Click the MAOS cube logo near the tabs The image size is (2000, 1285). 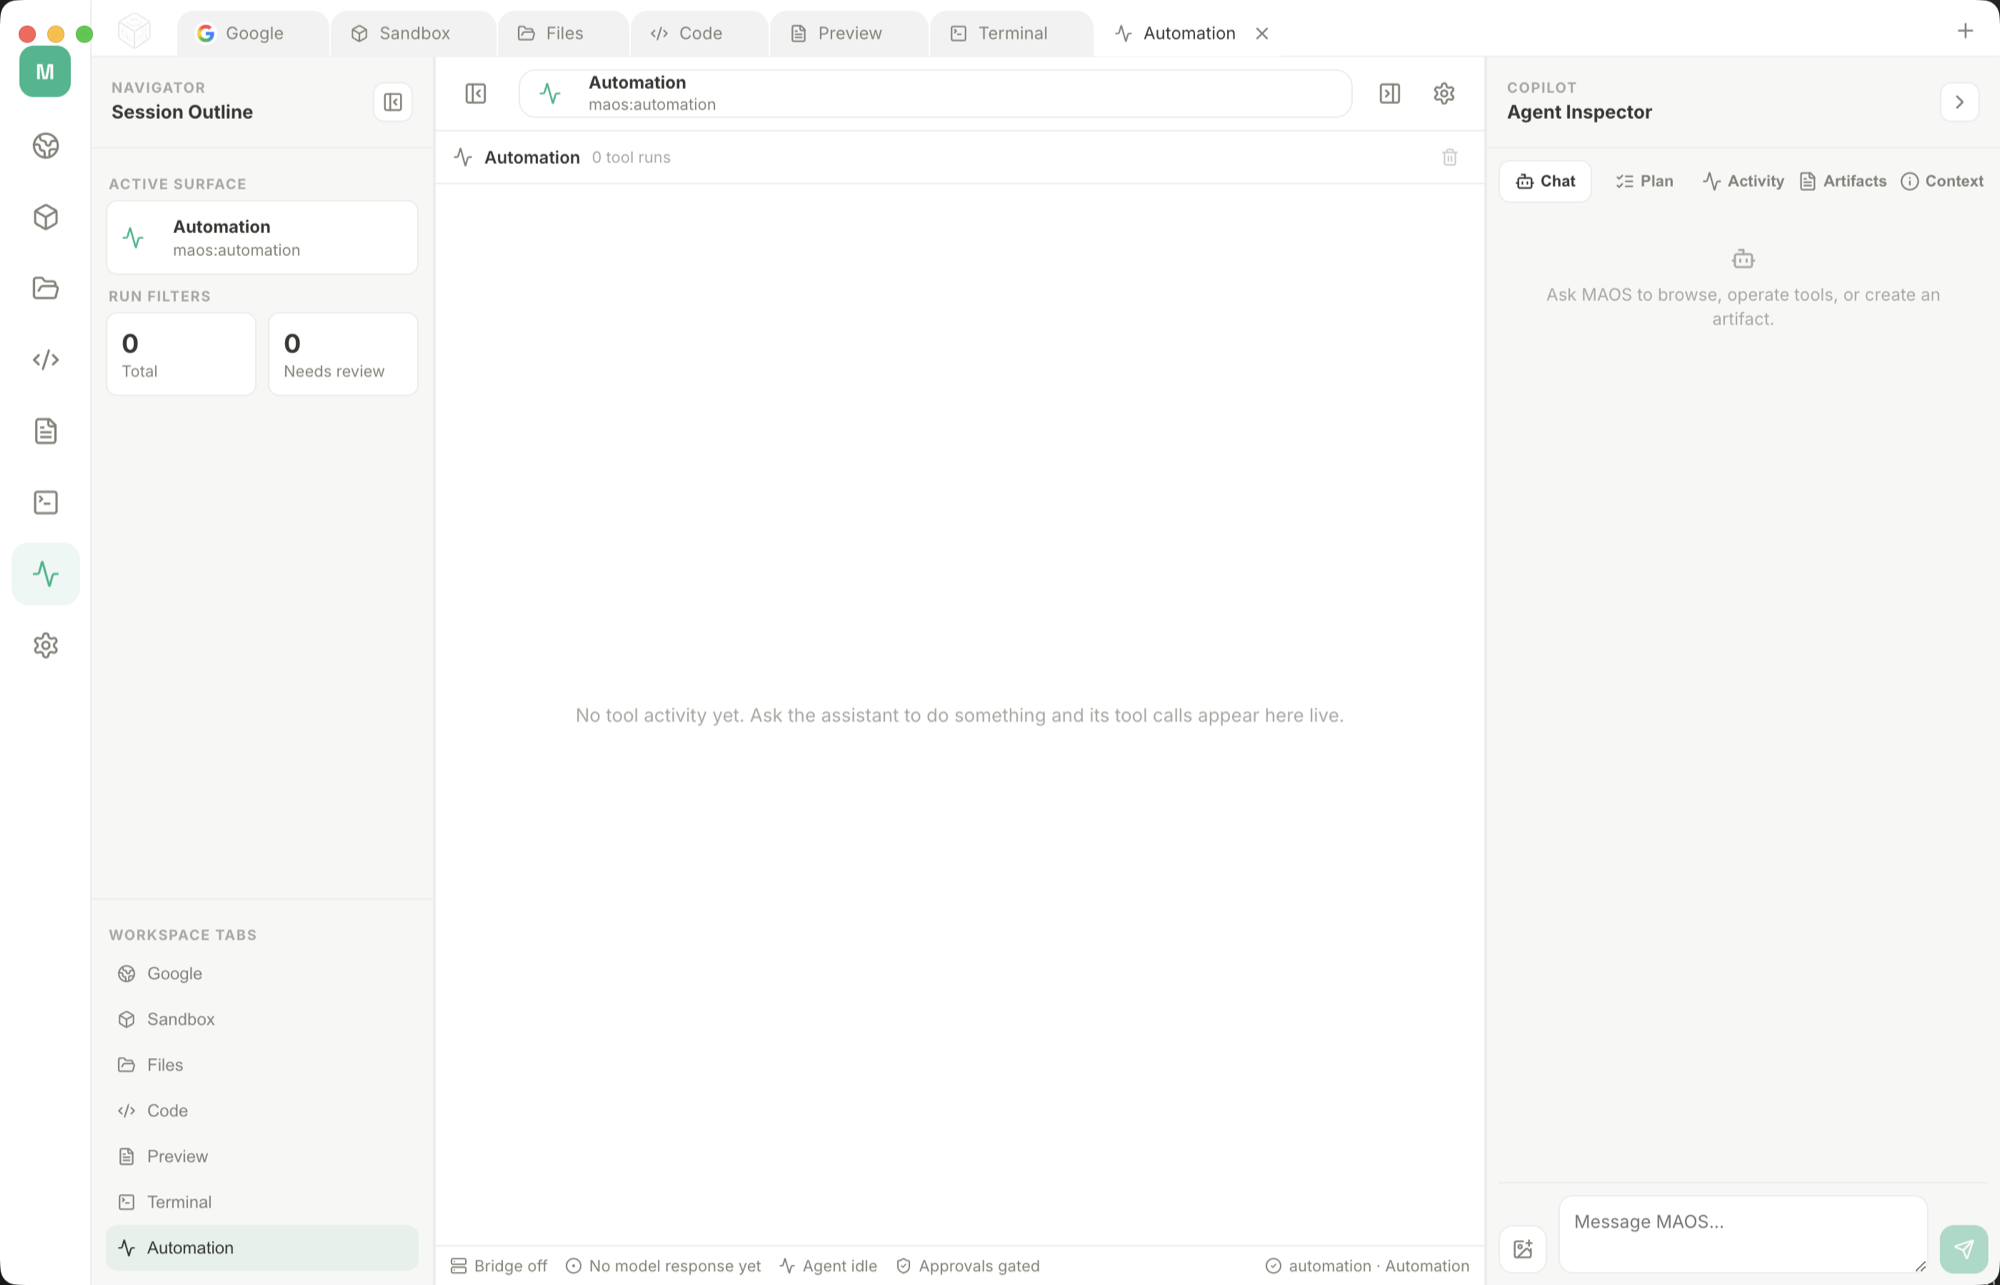pos(134,32)
